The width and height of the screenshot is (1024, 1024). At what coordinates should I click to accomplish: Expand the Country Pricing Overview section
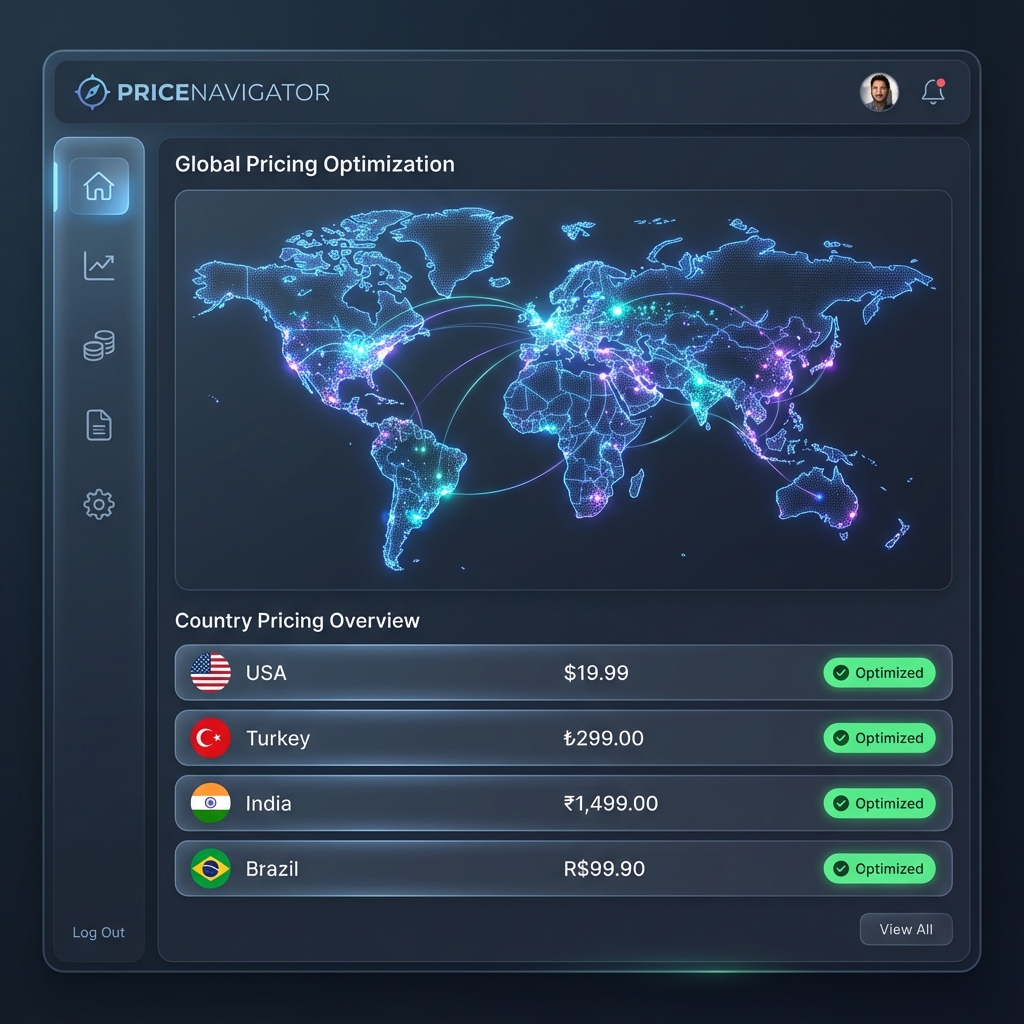pos(297,620)
